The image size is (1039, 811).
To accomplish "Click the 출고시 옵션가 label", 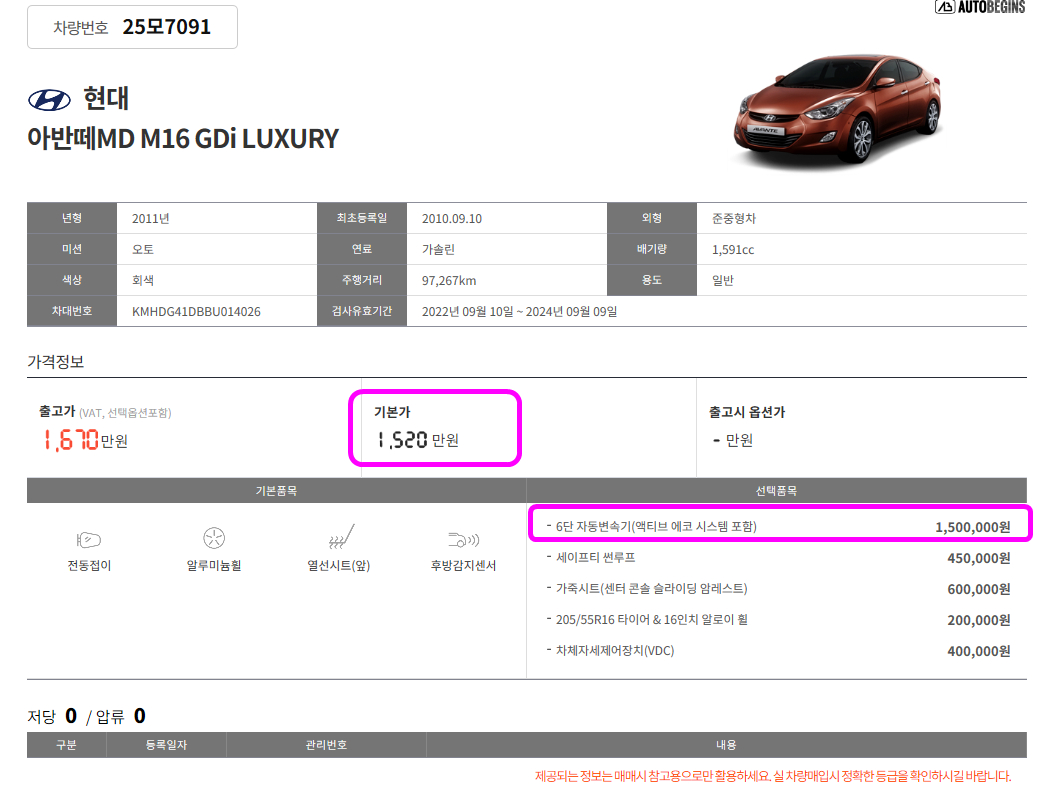I will click(747, 412).
